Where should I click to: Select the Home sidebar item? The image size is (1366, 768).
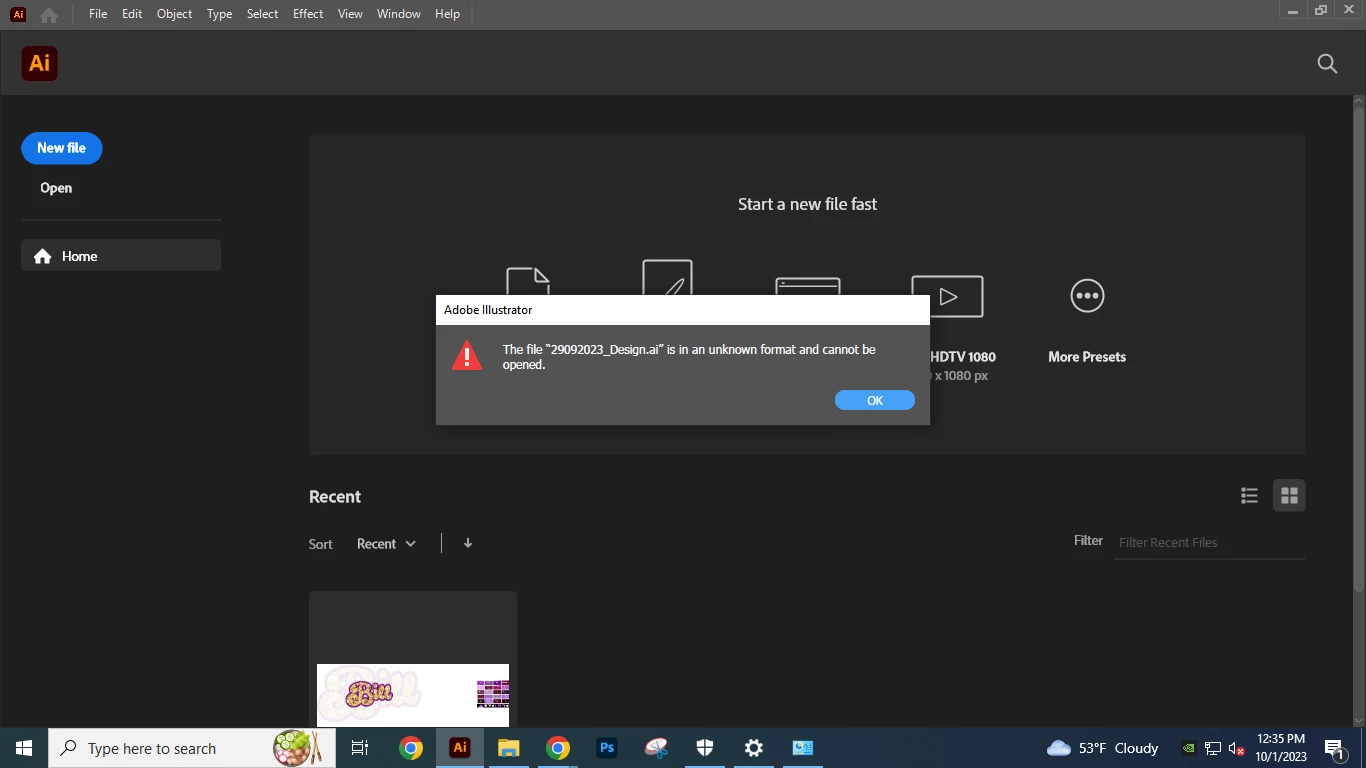pos(121,256)
